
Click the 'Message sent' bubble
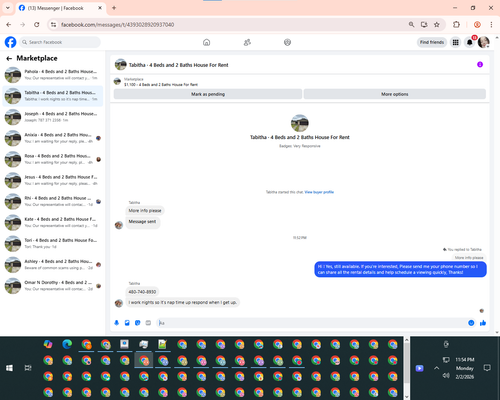click(143, 222)
